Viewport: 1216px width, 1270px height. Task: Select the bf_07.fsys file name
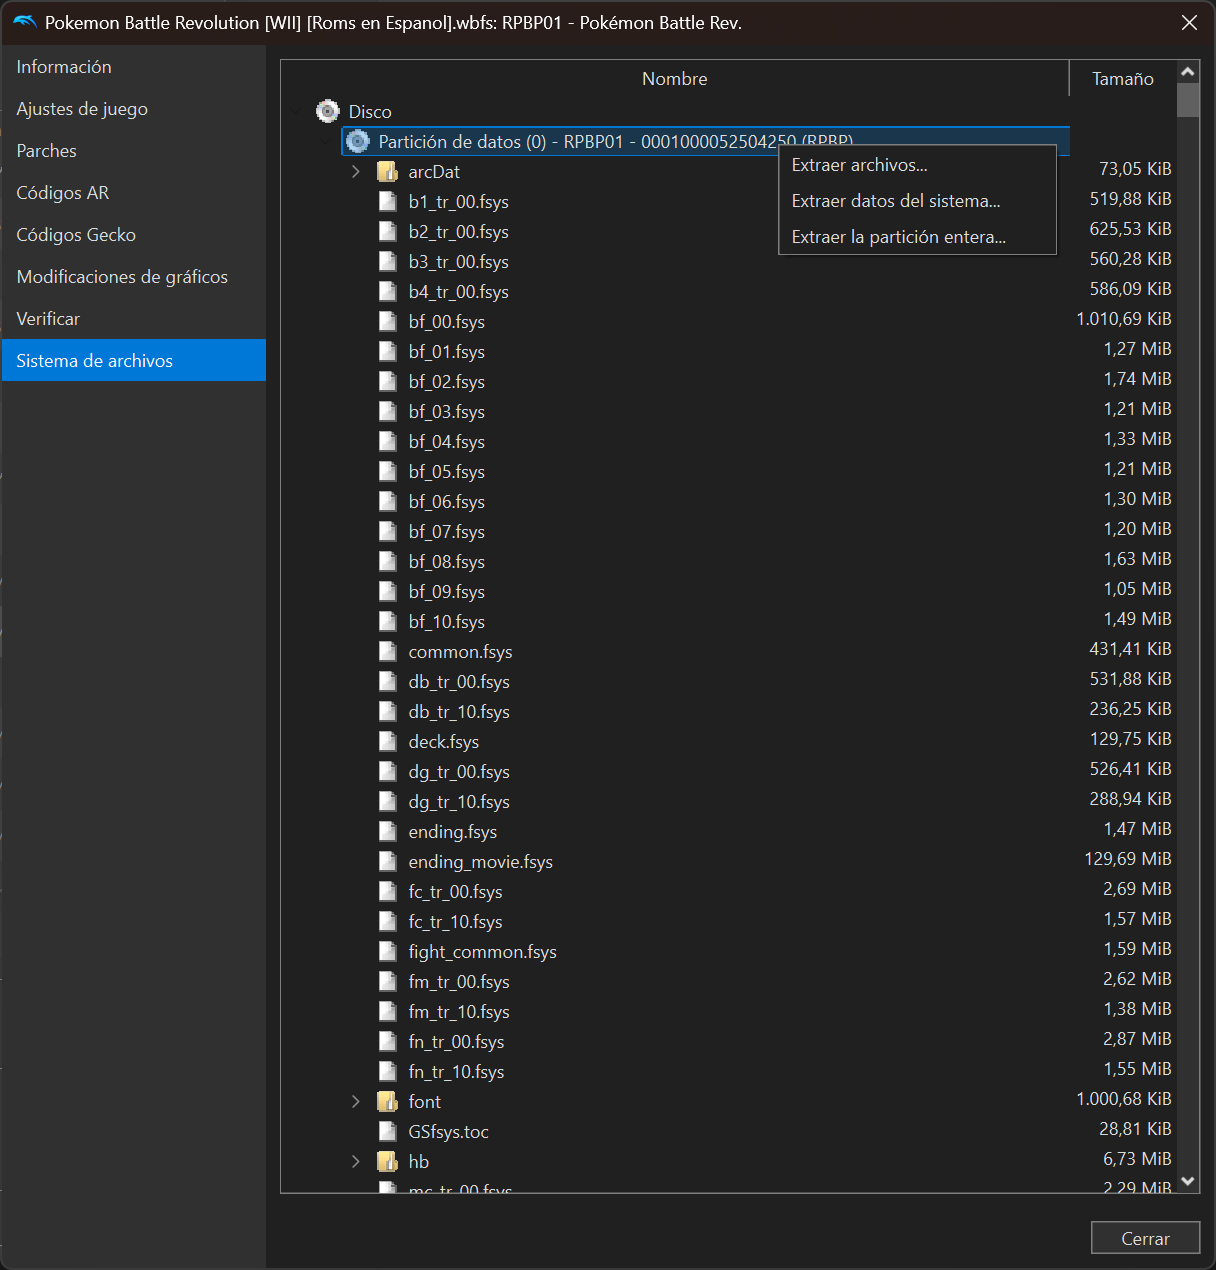coord(446,531)
